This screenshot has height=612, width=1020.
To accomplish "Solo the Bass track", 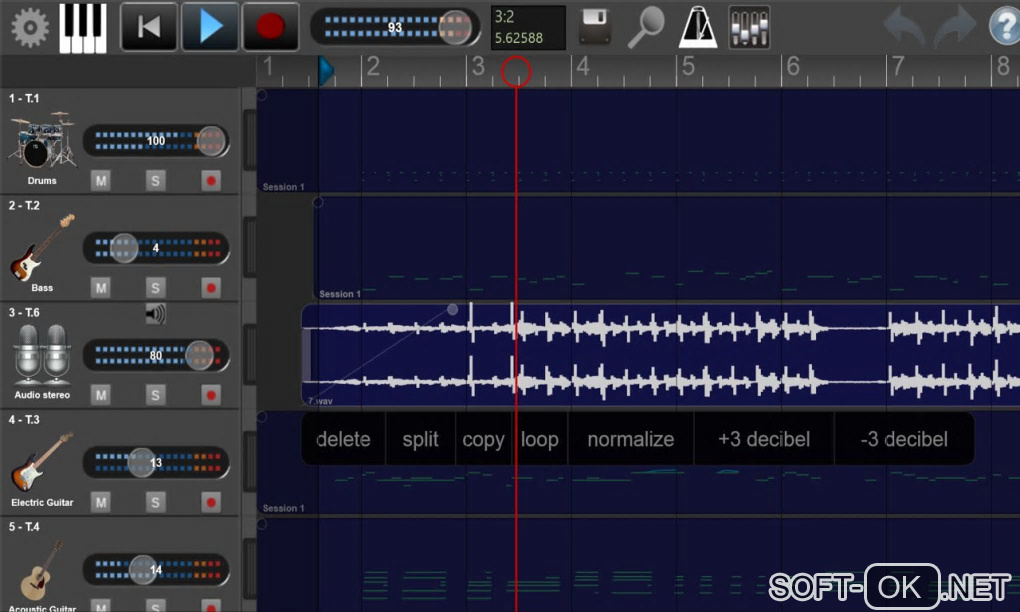I will tap(155, 287).
